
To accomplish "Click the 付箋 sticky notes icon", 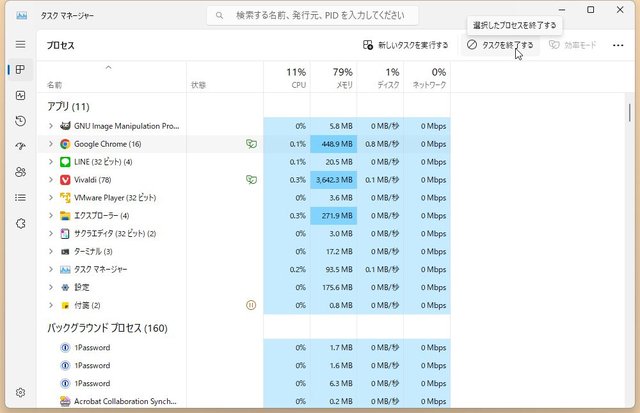I will click(65, 305).
